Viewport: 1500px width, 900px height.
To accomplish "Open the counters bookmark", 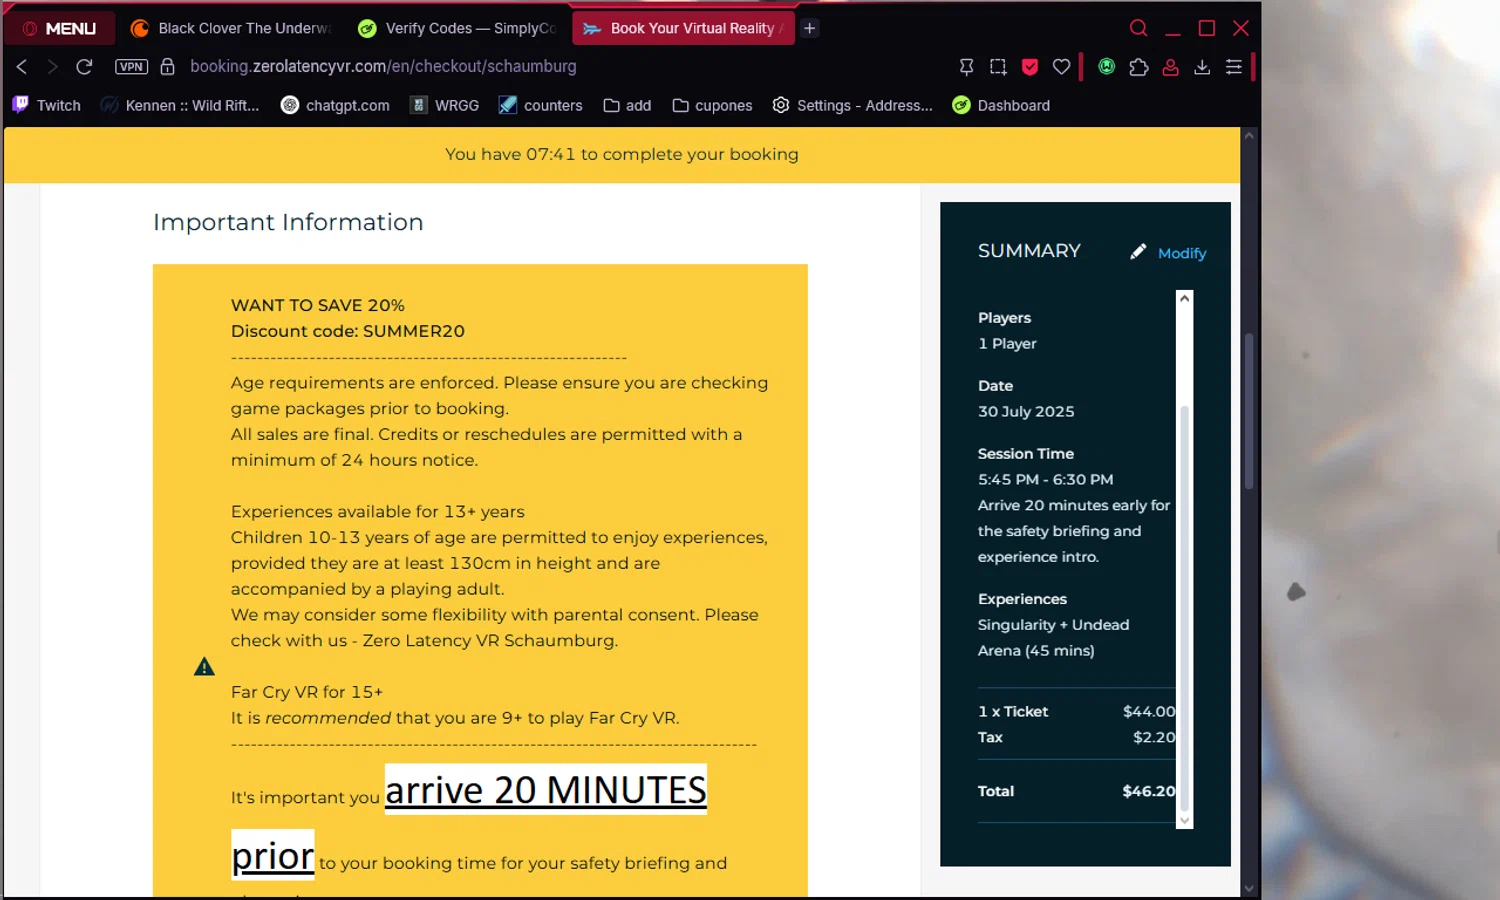I will pos(540,105).
